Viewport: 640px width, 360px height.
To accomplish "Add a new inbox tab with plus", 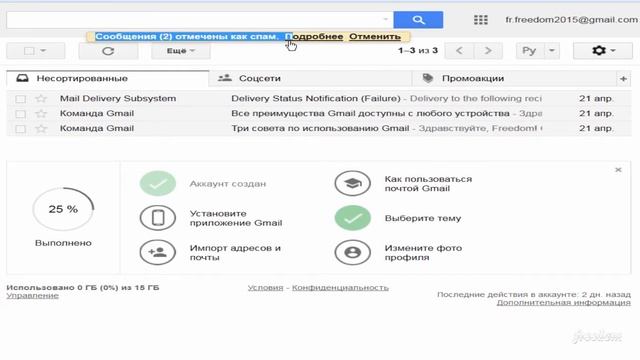I will pyautogui.click(x=623, y=79).
